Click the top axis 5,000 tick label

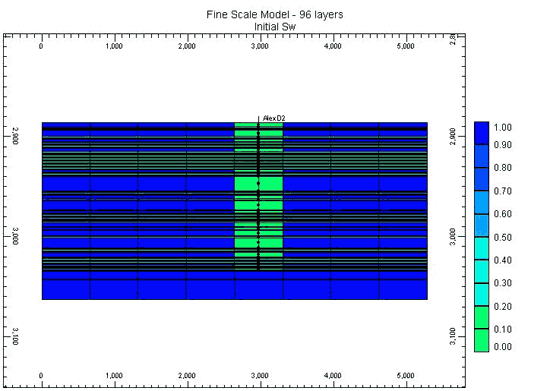tap(405, 46)
